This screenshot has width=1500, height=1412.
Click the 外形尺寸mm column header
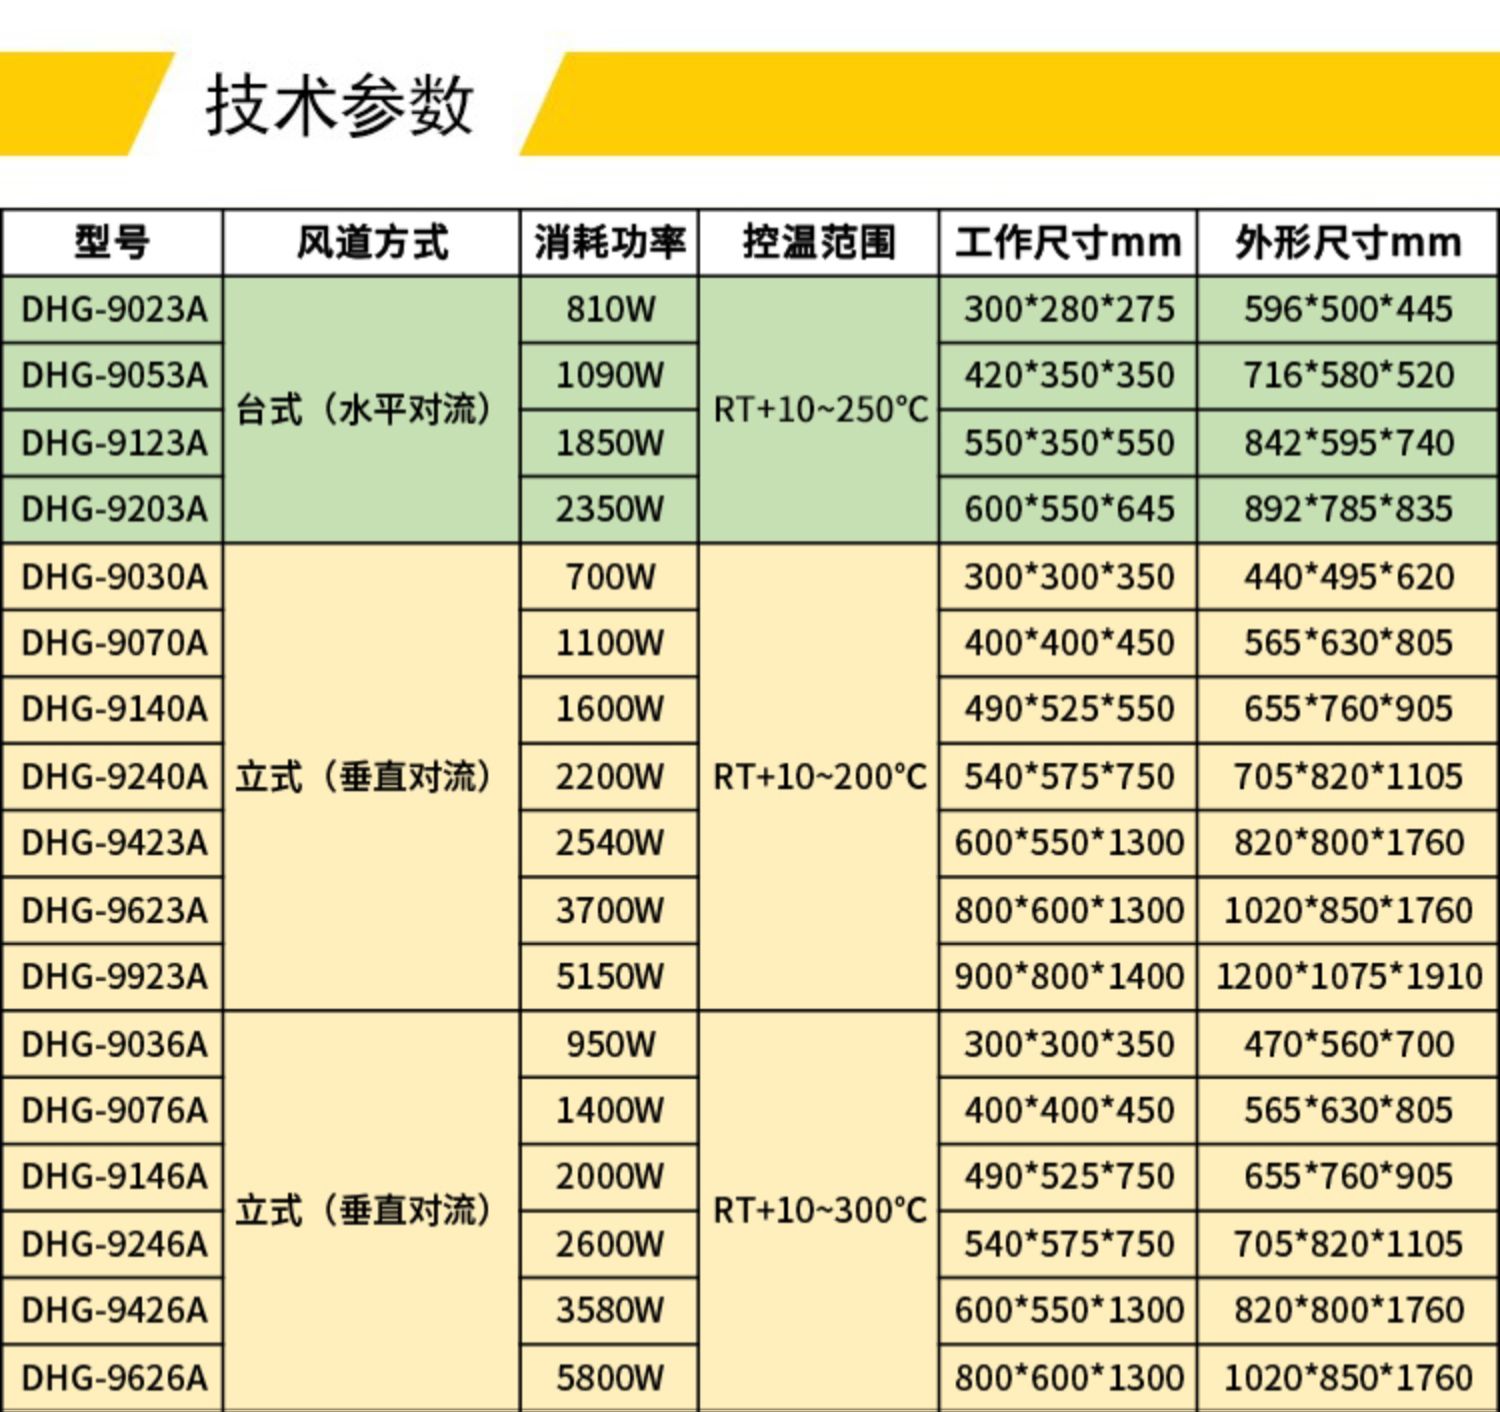[x=1345, y=240]
